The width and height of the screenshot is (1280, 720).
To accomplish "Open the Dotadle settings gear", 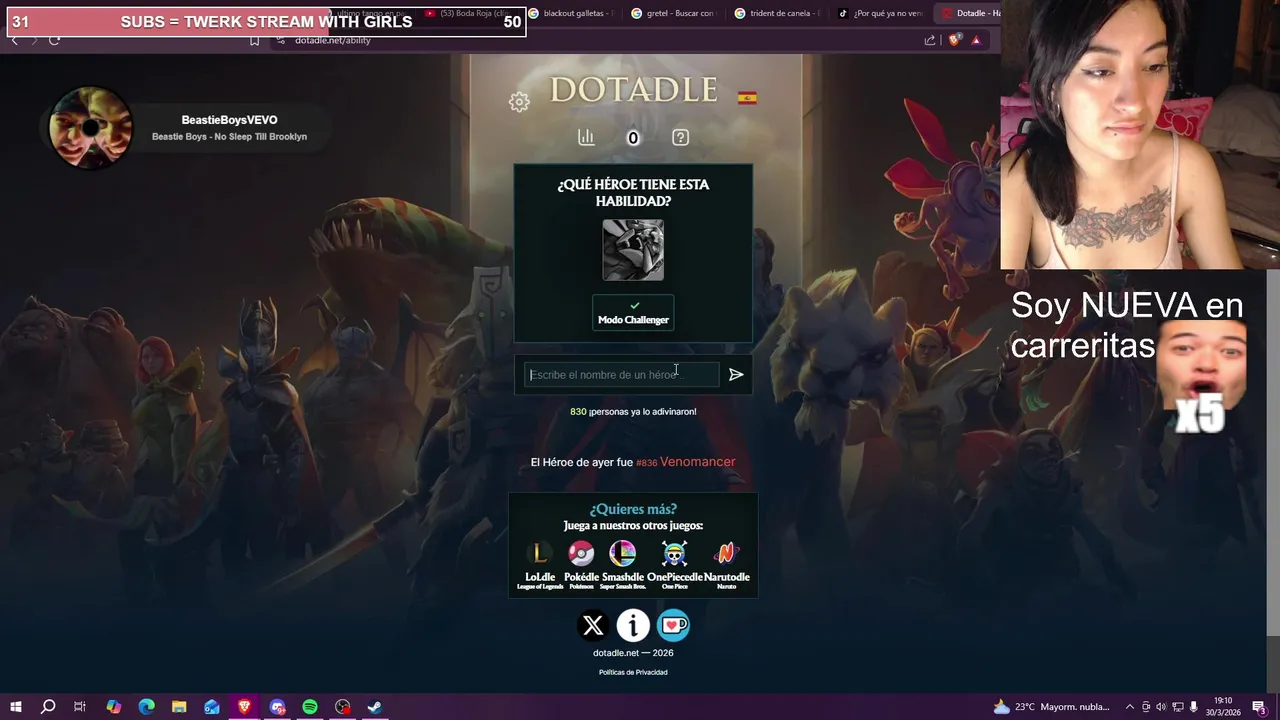I will (x=519, y=102).
